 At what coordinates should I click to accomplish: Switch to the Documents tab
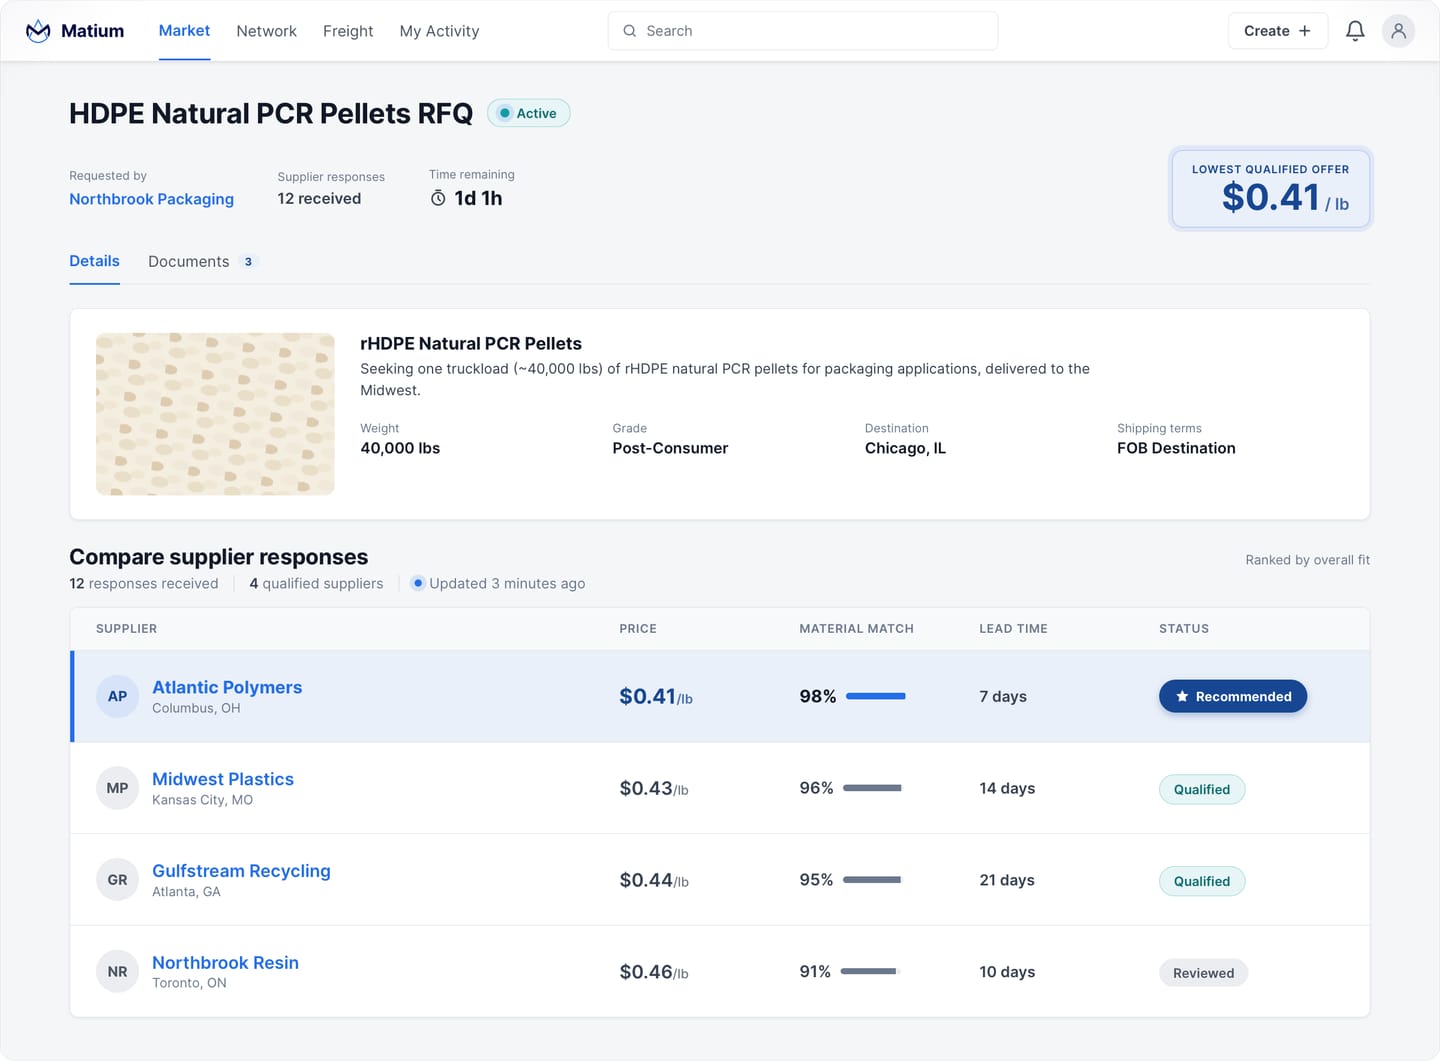coord(188,262)
